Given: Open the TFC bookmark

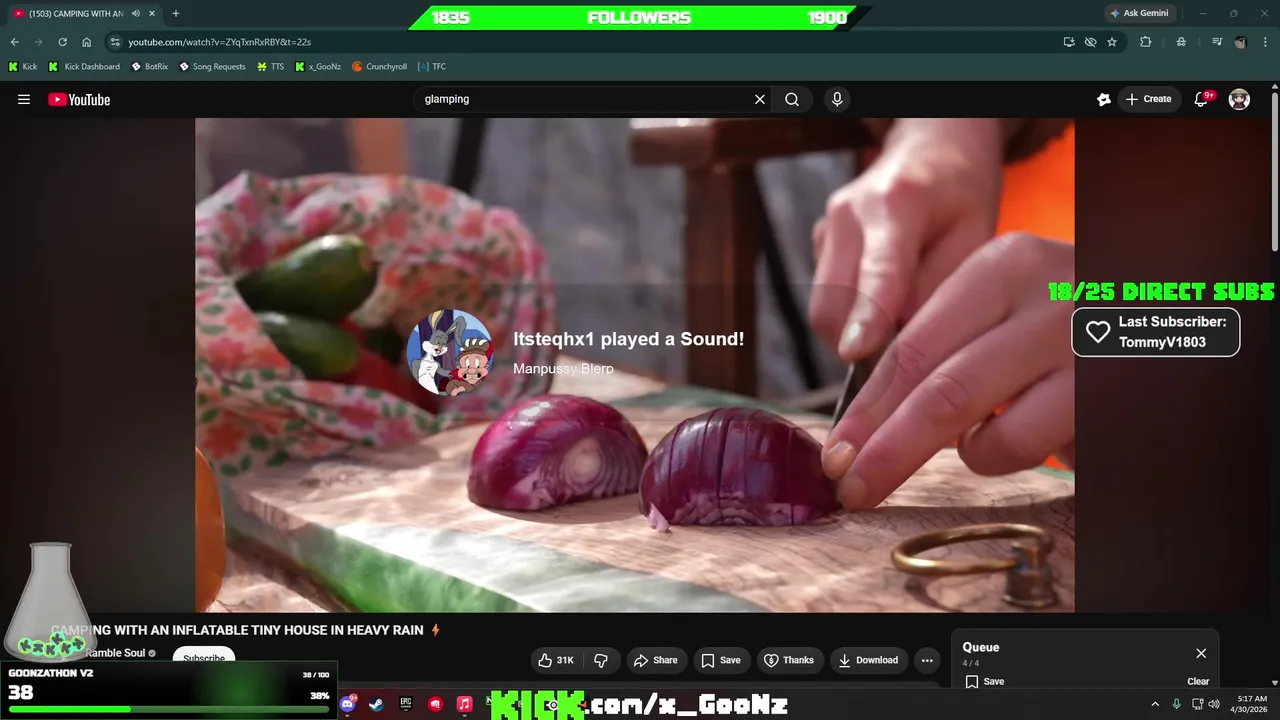Looking at the screenshot, I should (432, 67).
